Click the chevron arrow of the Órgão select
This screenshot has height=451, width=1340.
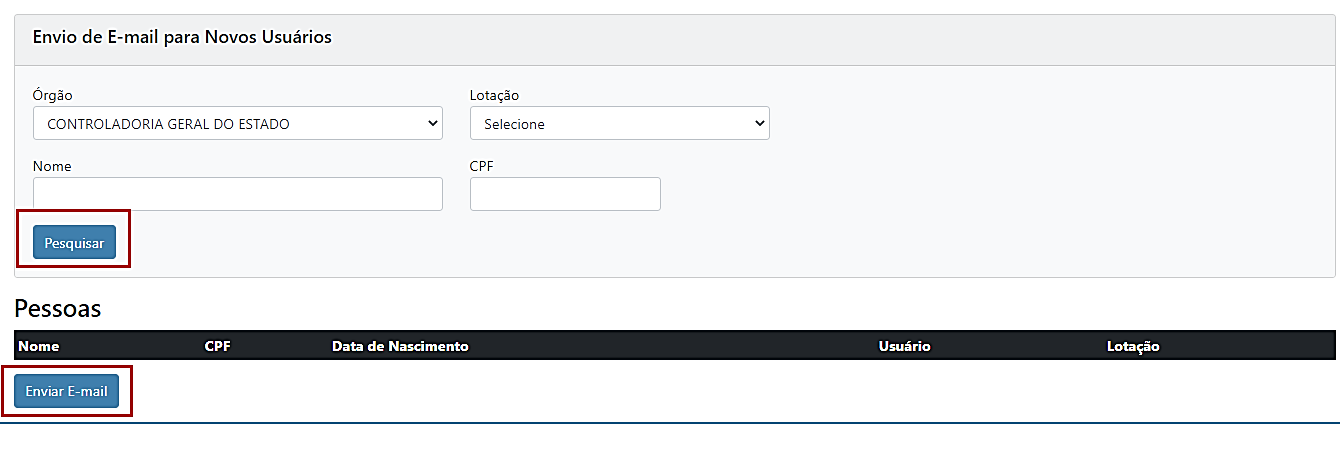[433, 124]
